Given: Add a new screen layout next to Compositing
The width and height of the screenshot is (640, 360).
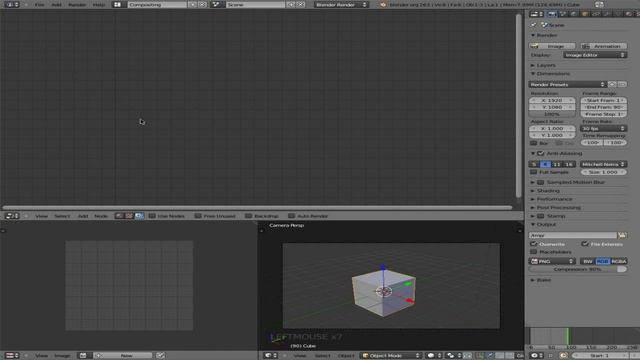Looking at the screenshot, I should click(192, 4).
